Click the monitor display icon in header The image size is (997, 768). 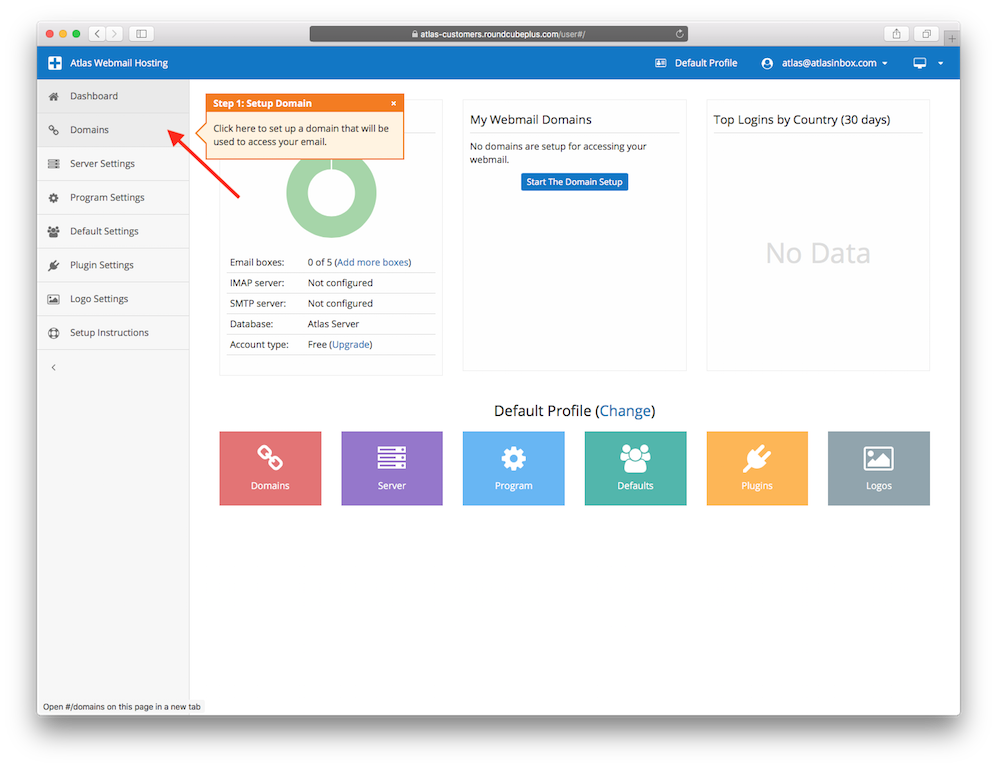pos(919,63)
